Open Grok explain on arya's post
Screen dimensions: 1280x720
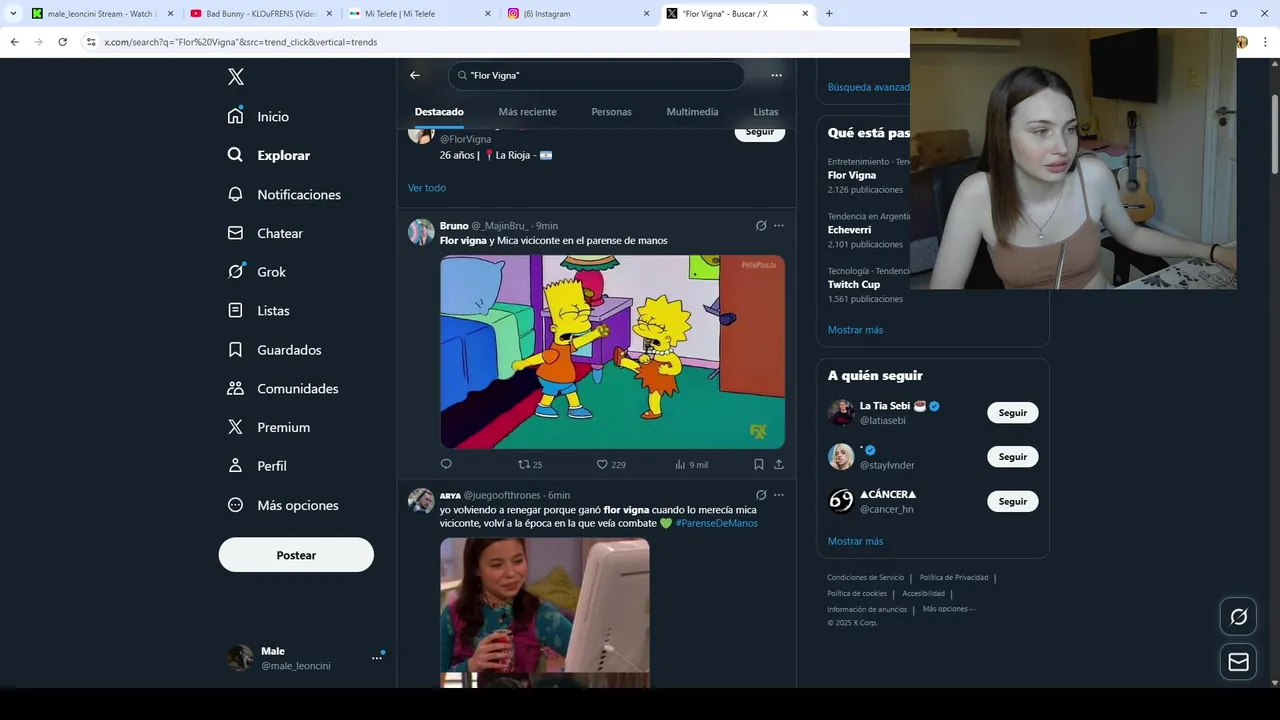pyautogui.click(x=761, y=495)
